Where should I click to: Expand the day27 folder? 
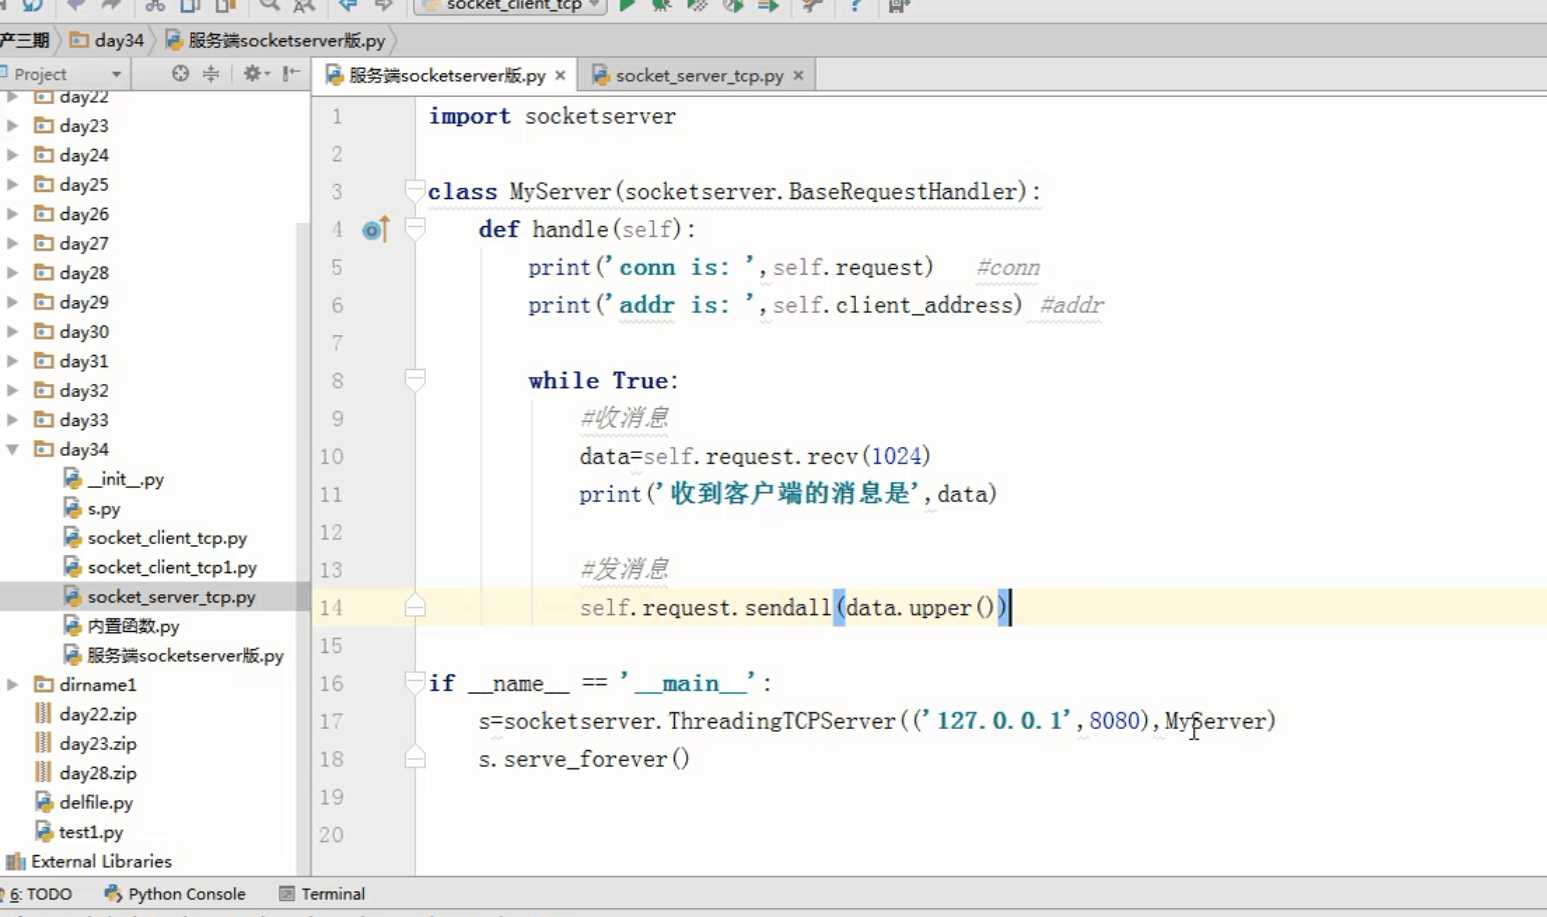pyautogui.click(x=12, y=243)
